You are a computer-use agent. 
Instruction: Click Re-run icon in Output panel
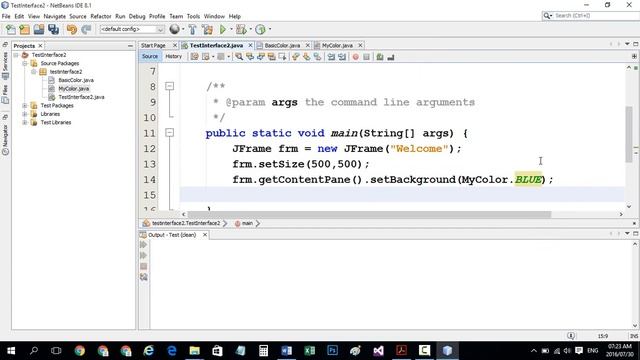[x=143, y=244]
